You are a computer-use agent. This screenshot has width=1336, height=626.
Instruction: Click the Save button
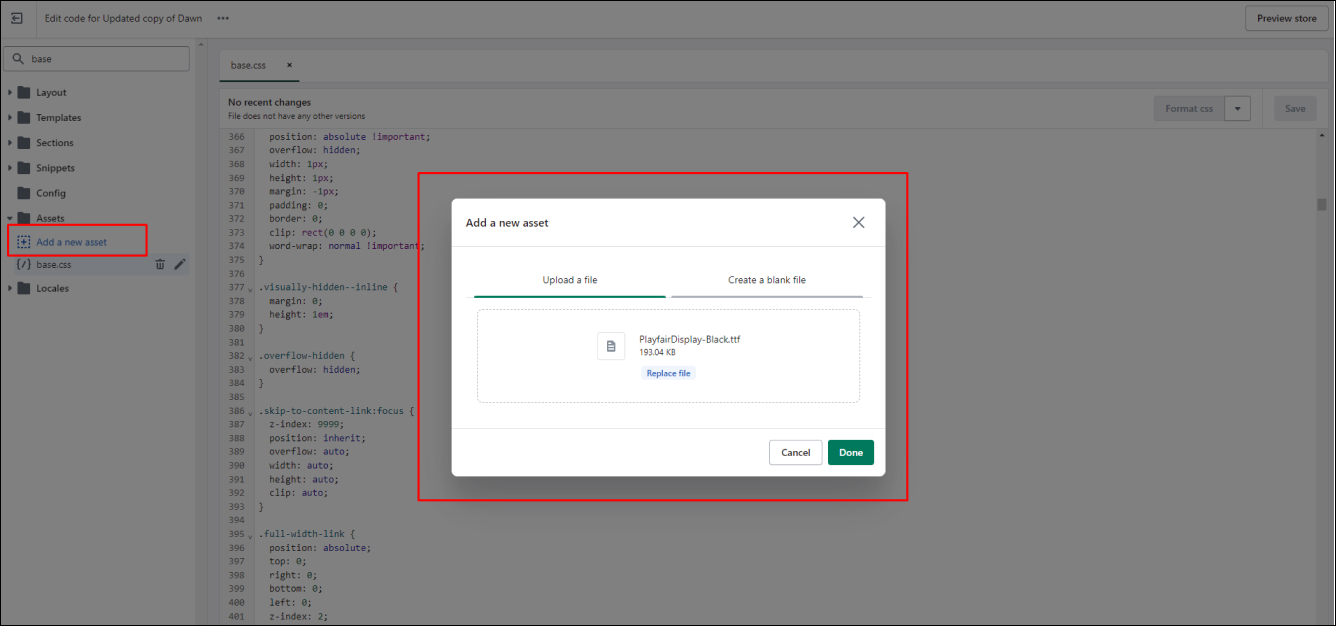click(x=1295, y=109)
